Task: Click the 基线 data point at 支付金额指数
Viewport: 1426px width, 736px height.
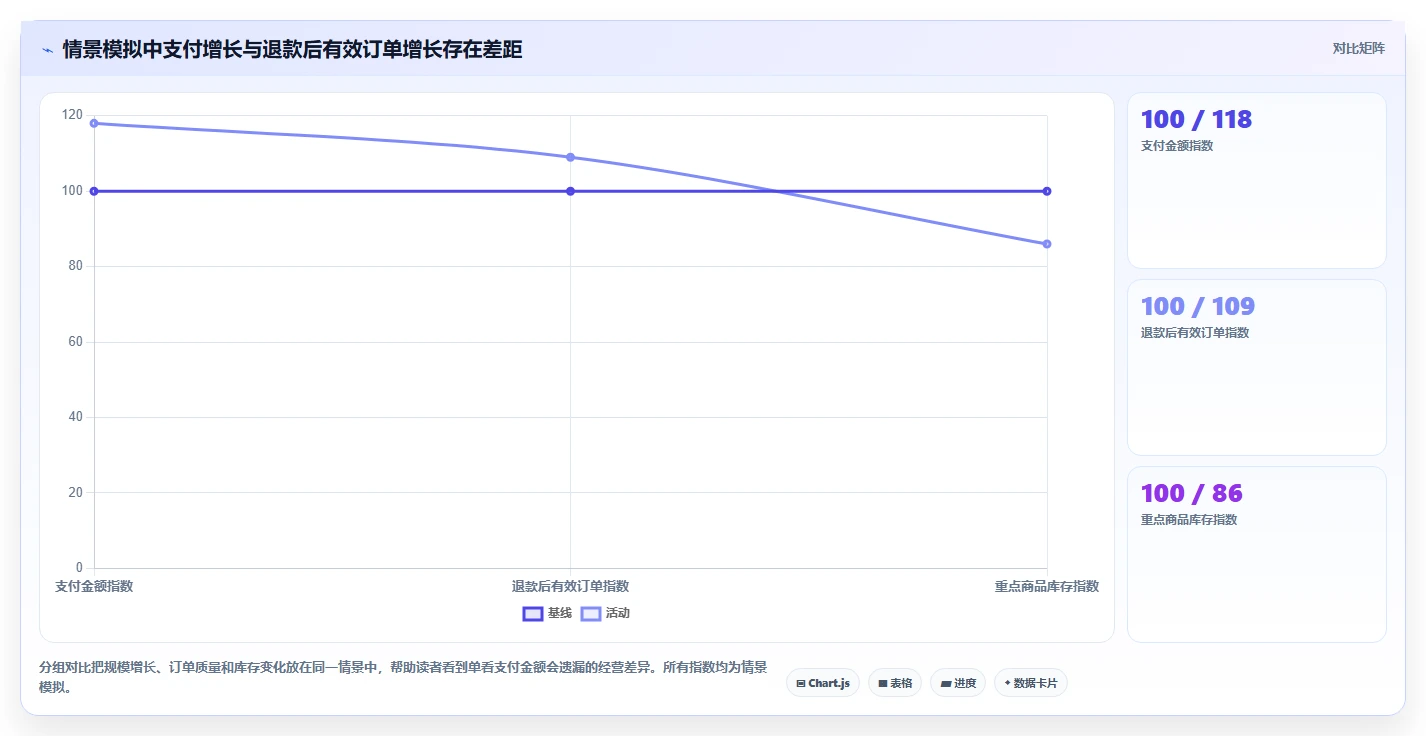Action: (94, 191)
